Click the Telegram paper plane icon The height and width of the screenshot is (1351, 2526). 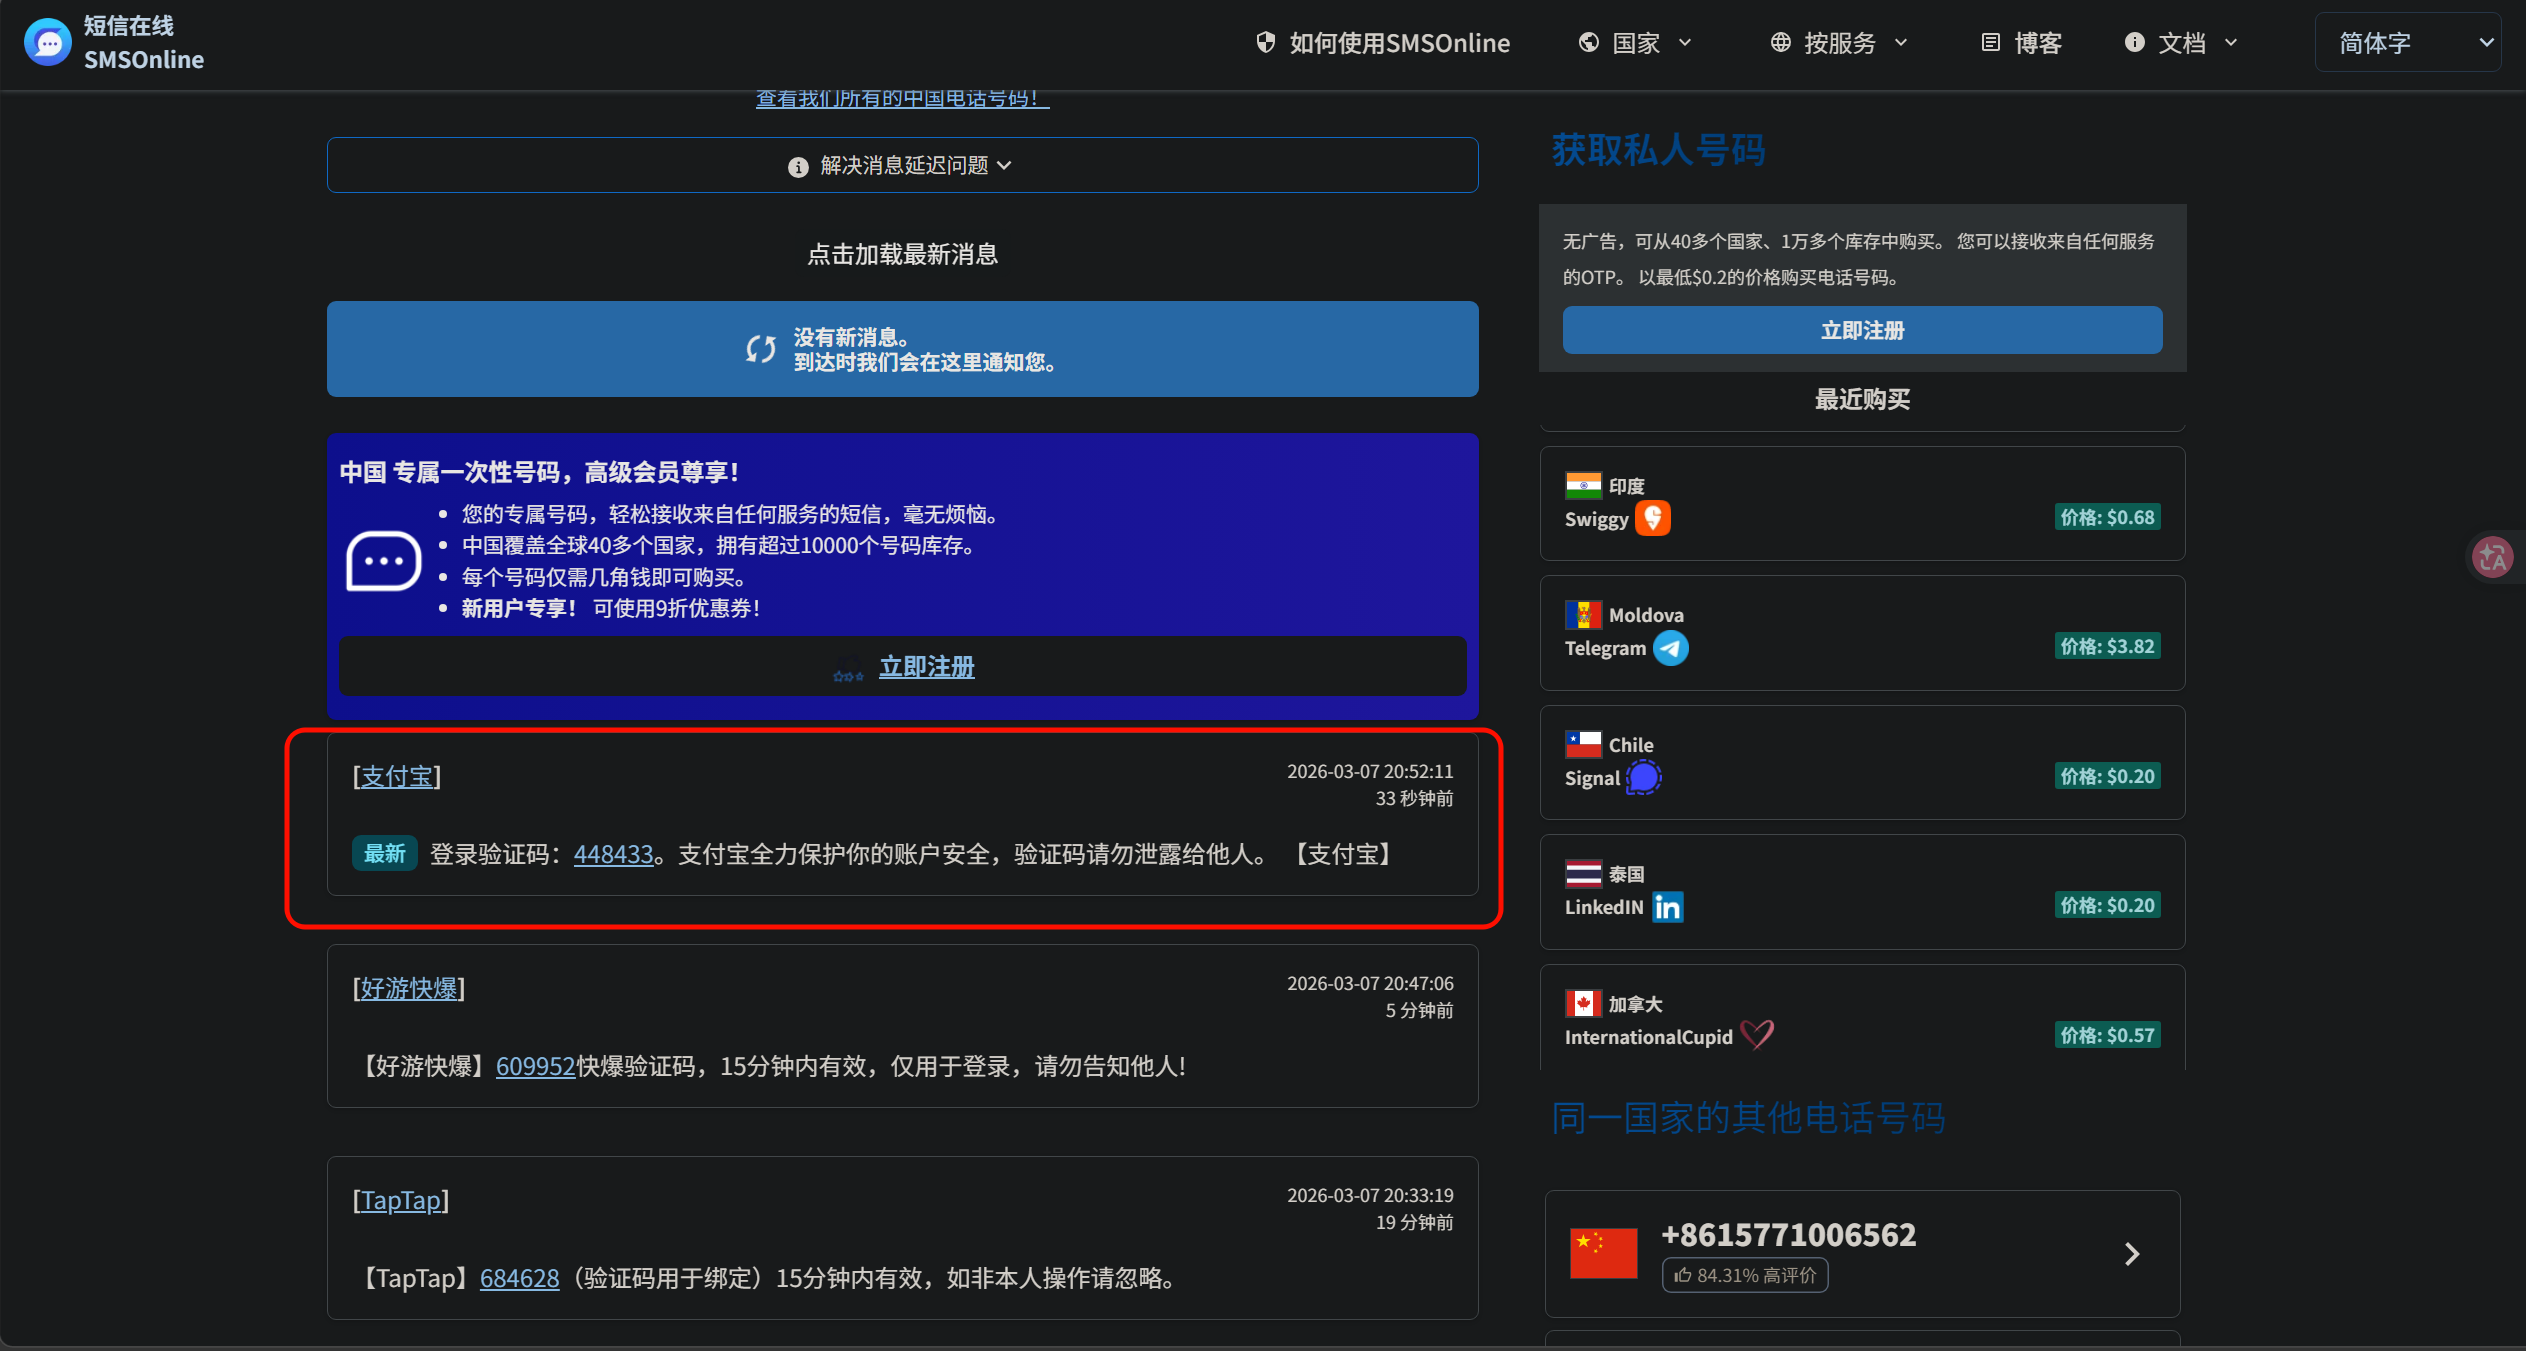(1670, 648)
